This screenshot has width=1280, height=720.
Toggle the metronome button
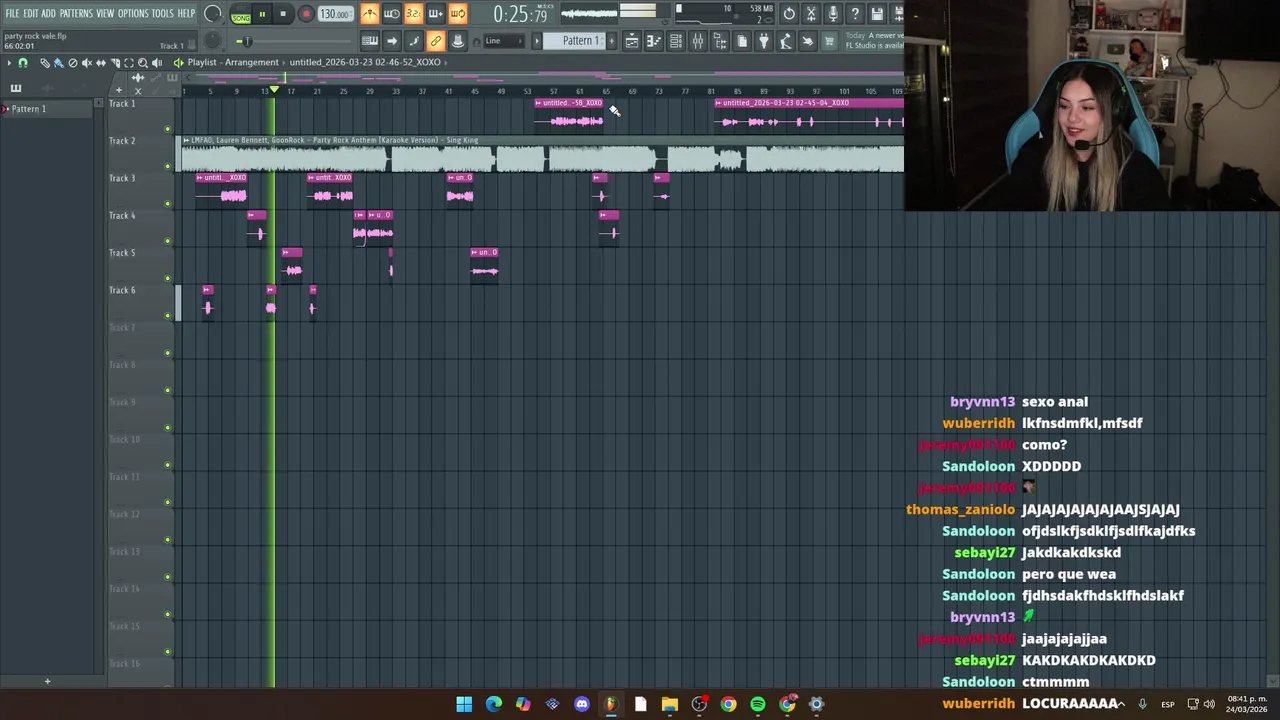(370, 14)
